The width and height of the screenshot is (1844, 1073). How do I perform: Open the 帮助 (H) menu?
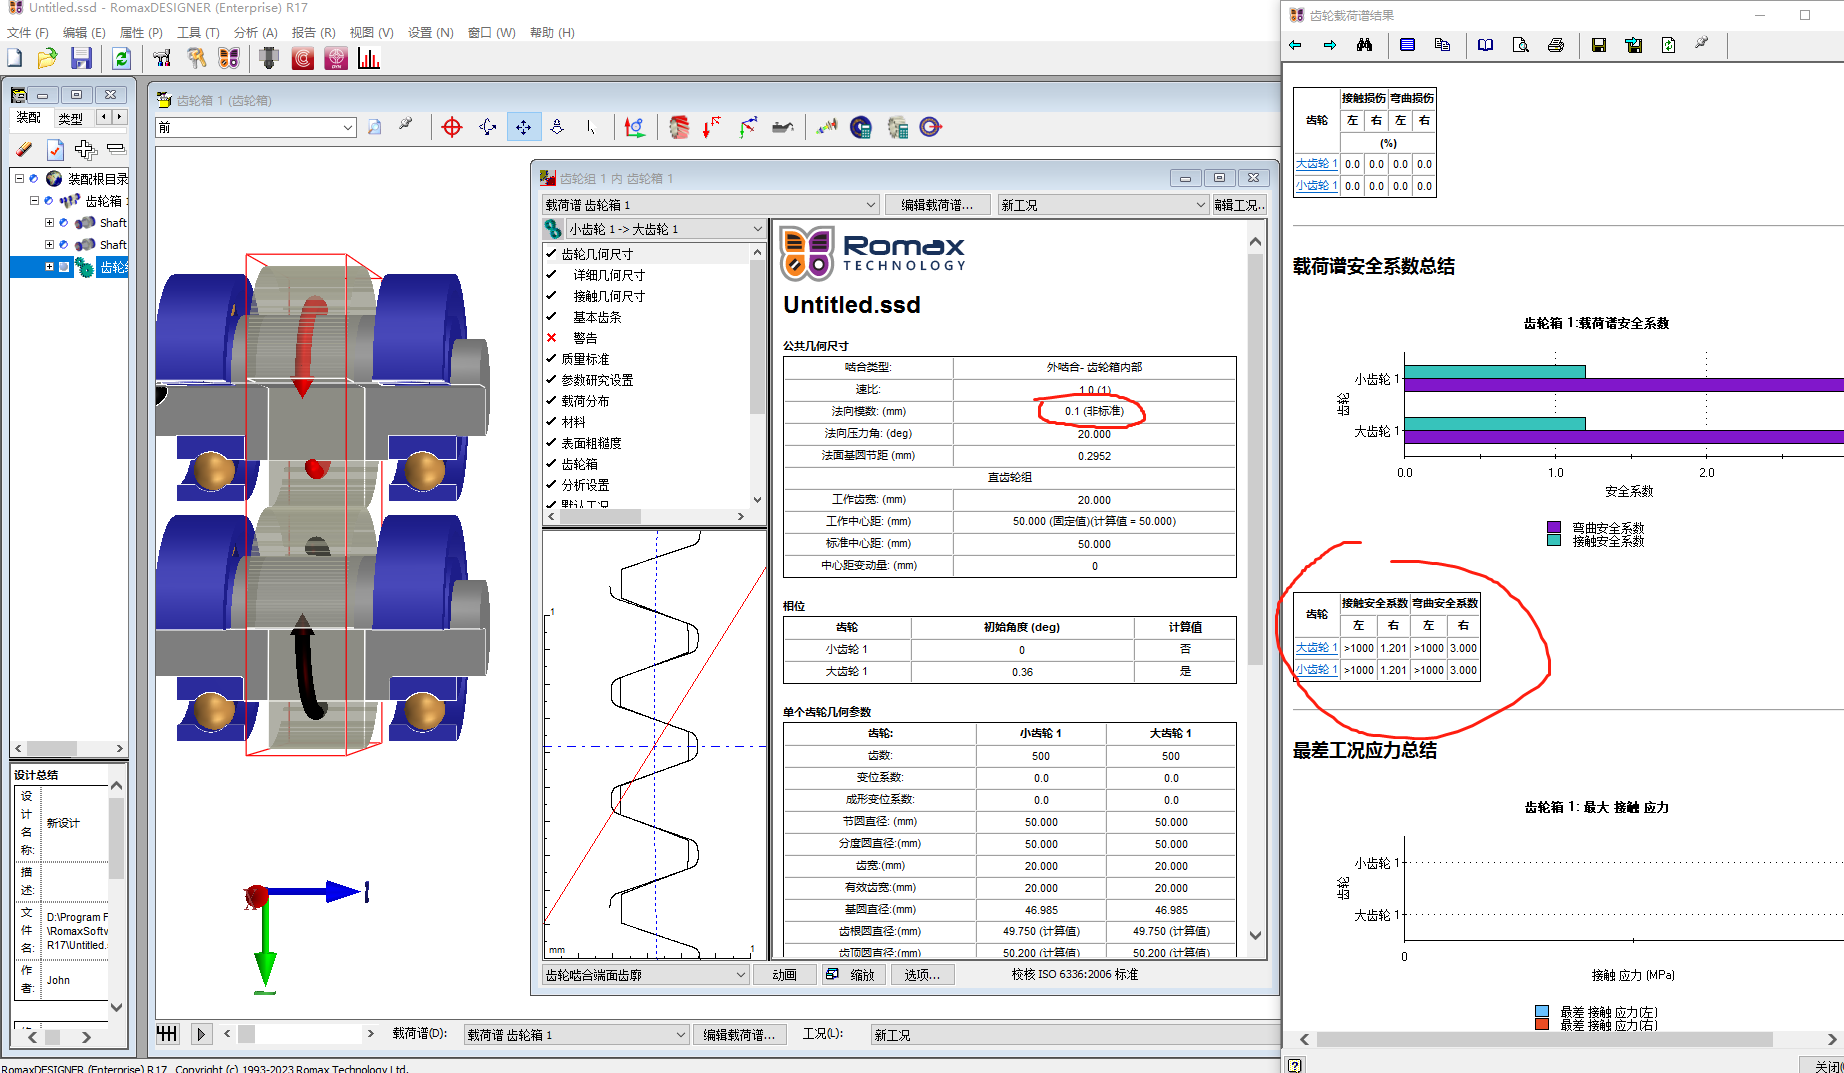click(x=552, y=33)
